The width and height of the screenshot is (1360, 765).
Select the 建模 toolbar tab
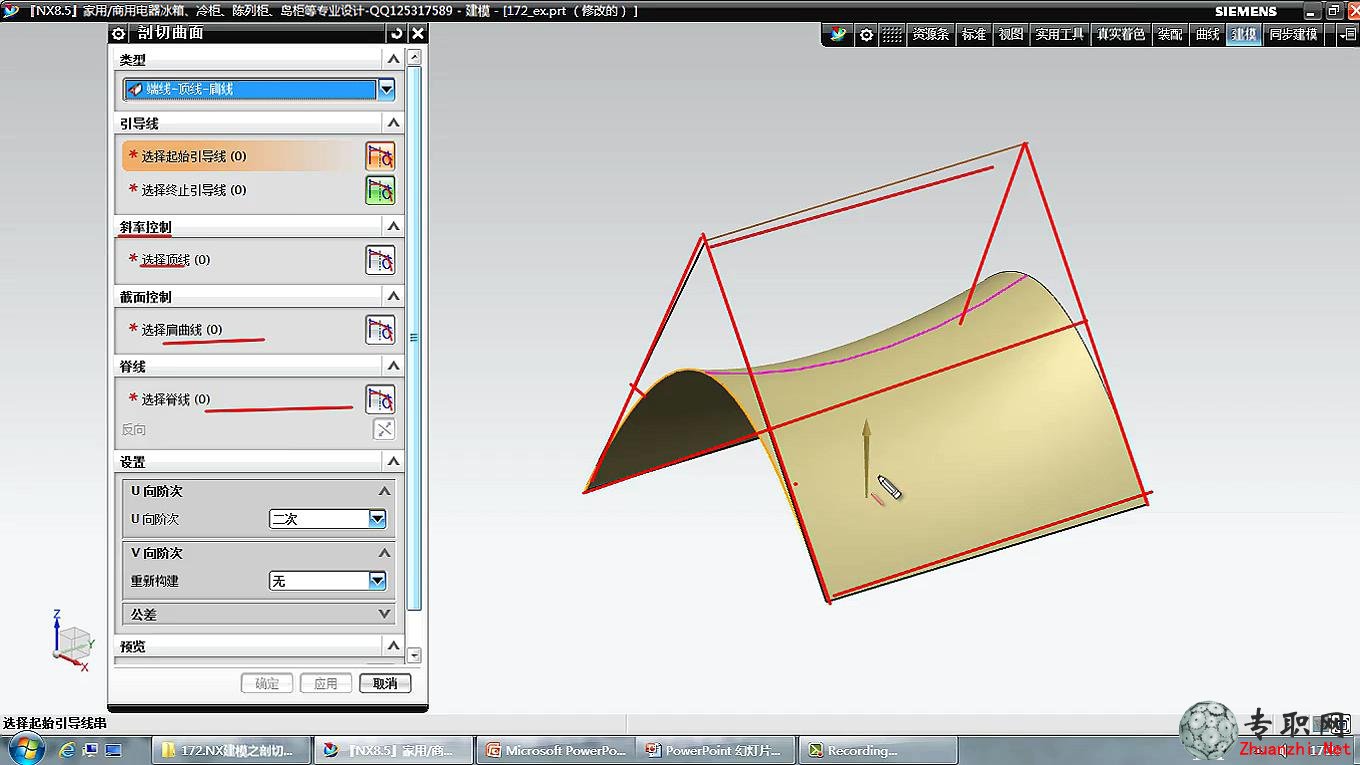(1244, 34)
